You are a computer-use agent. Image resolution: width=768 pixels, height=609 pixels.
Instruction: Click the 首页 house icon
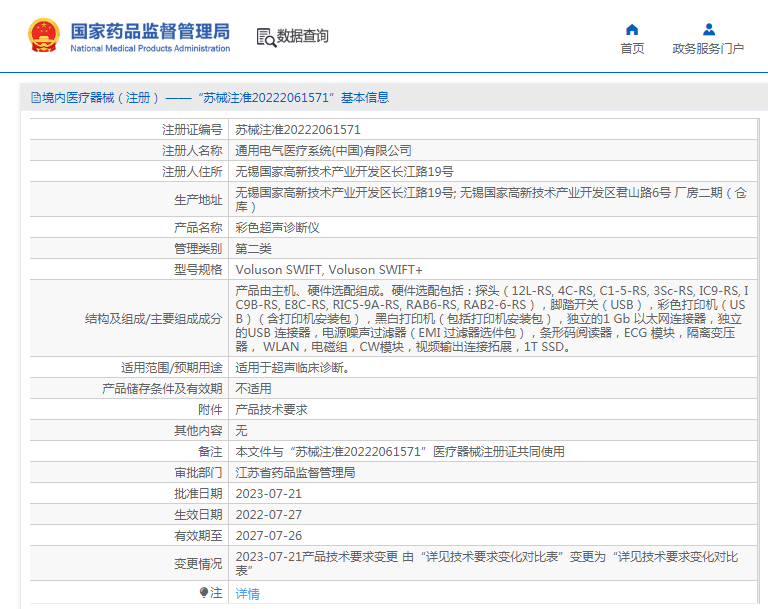coord(632,30)
